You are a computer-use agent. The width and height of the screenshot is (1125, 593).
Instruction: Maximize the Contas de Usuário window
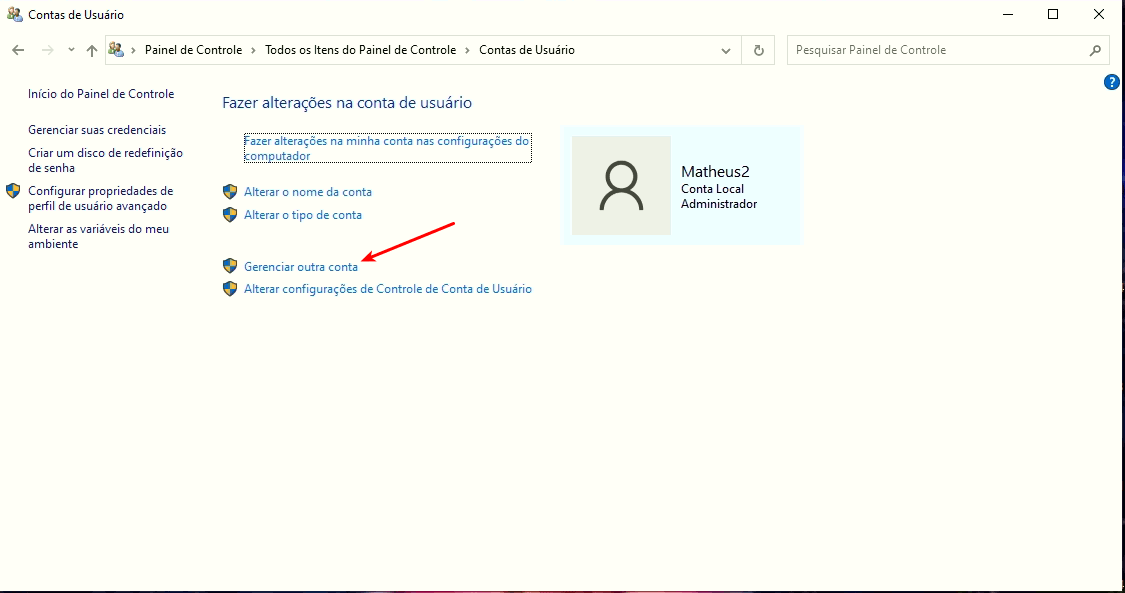click(x=1053, y=14)
